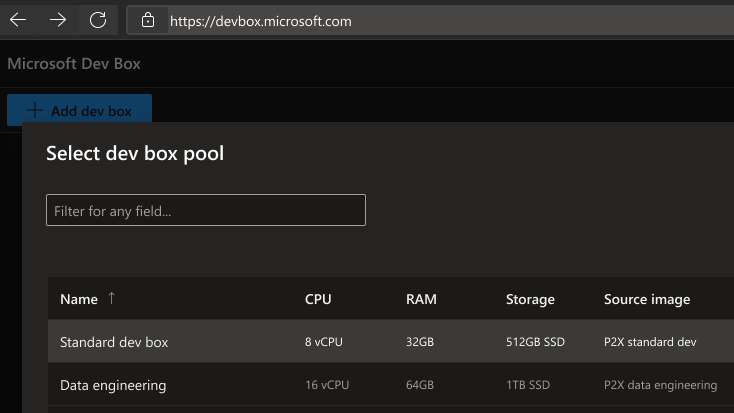
Task: Click the browser forward arrow
Action: 58,20
